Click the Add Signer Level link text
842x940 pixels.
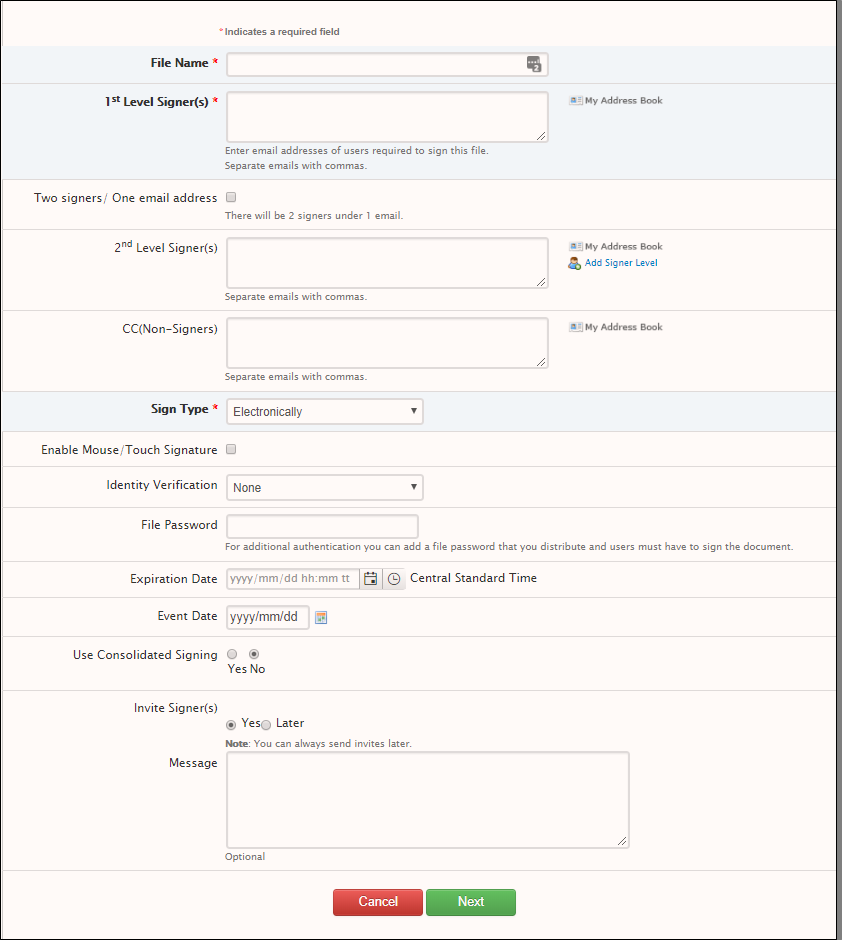(619, 262)
